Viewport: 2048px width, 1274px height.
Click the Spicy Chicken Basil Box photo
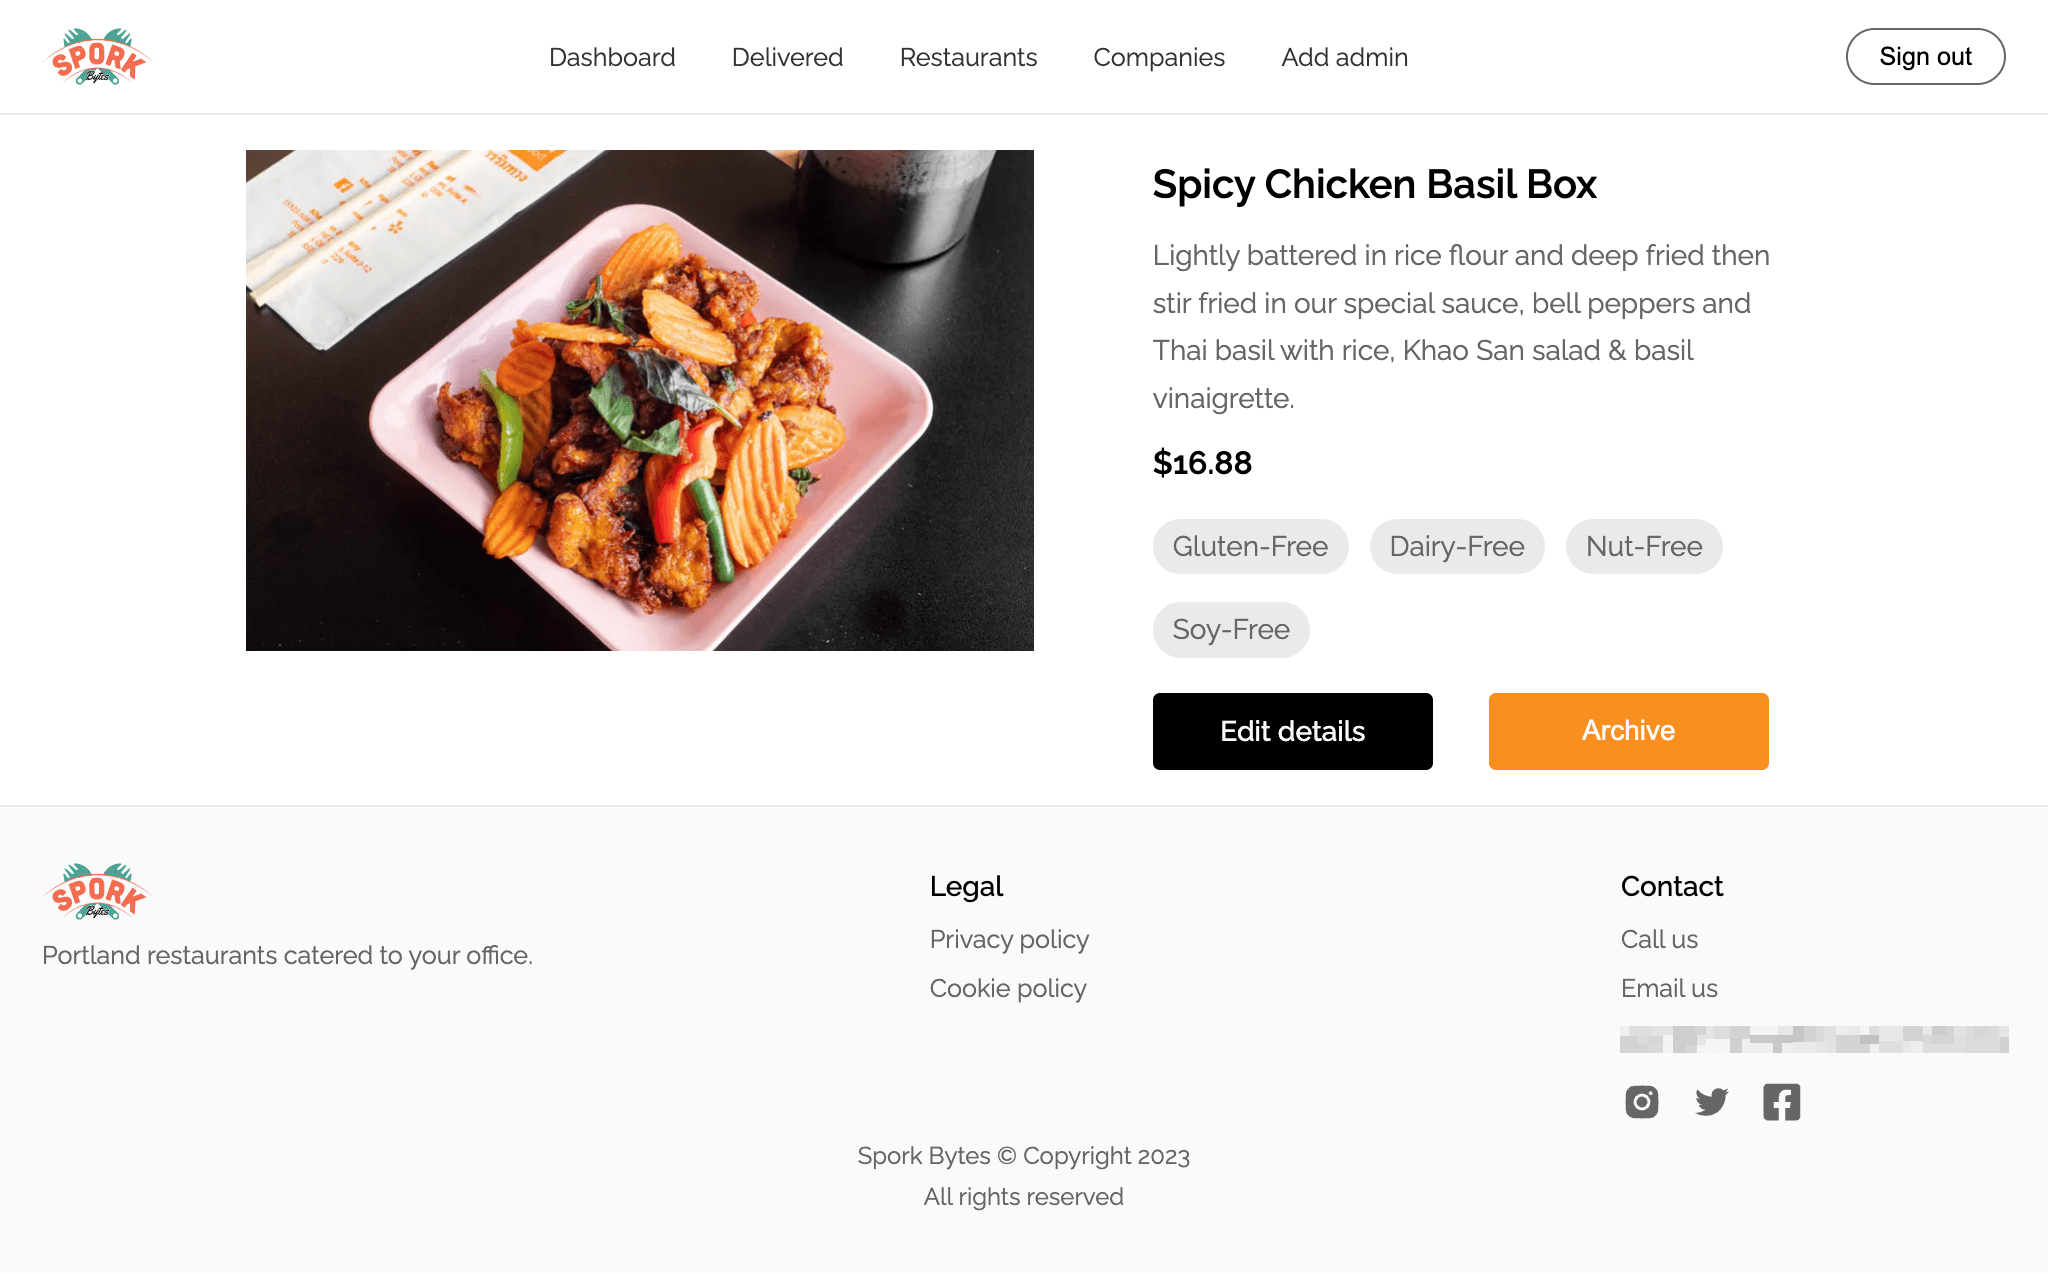click(639, 400)
